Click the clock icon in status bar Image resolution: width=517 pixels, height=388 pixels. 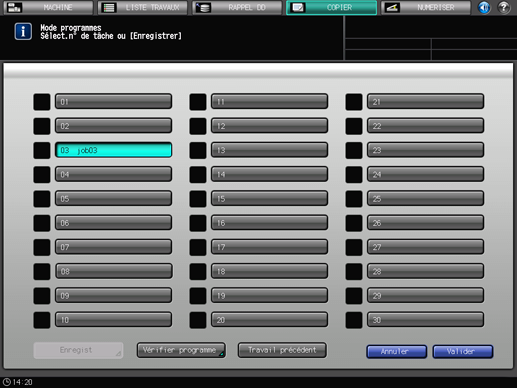point(7,382)
